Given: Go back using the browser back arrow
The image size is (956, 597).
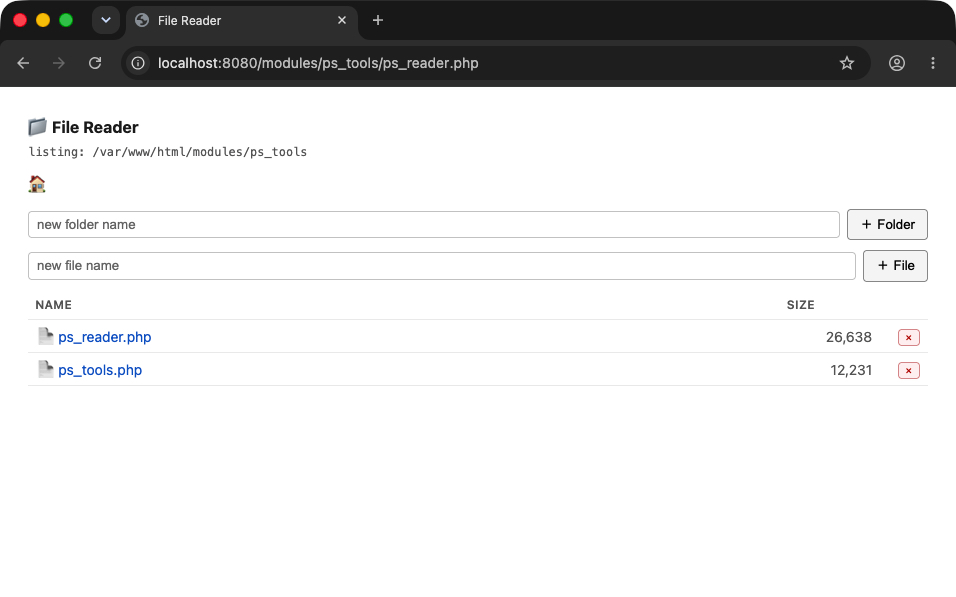Looking at the screenshot, I should coord(23,63).
